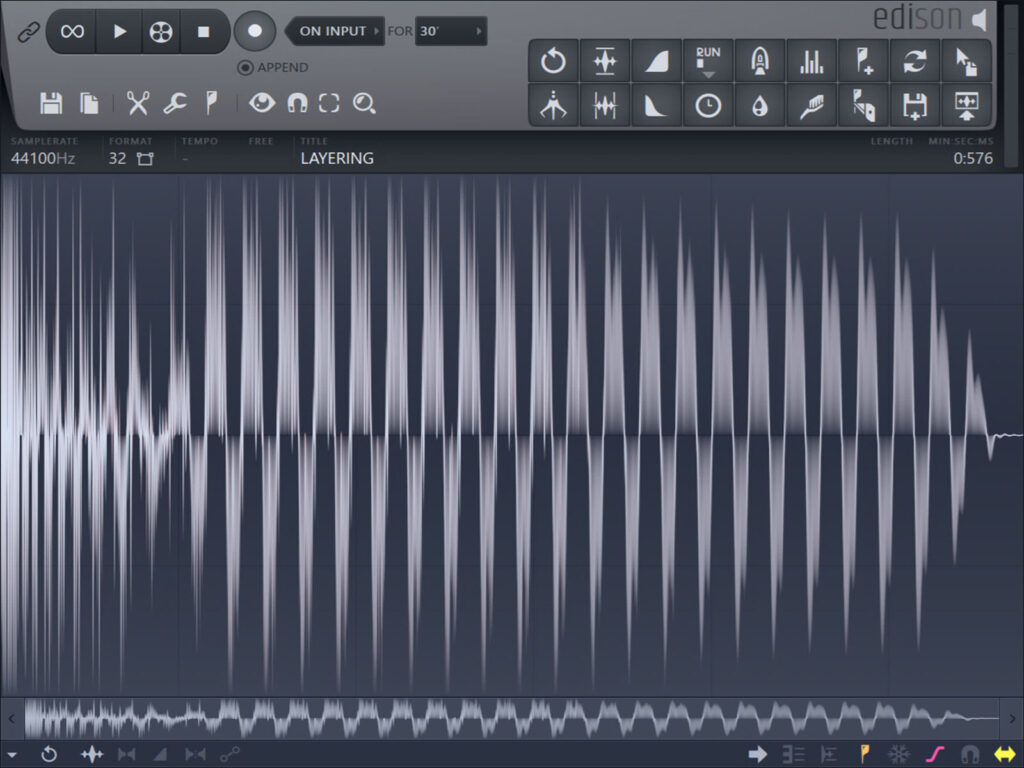Click the sample format value 32
This screenshot has width=1024, height=768.
pos(118,159)
